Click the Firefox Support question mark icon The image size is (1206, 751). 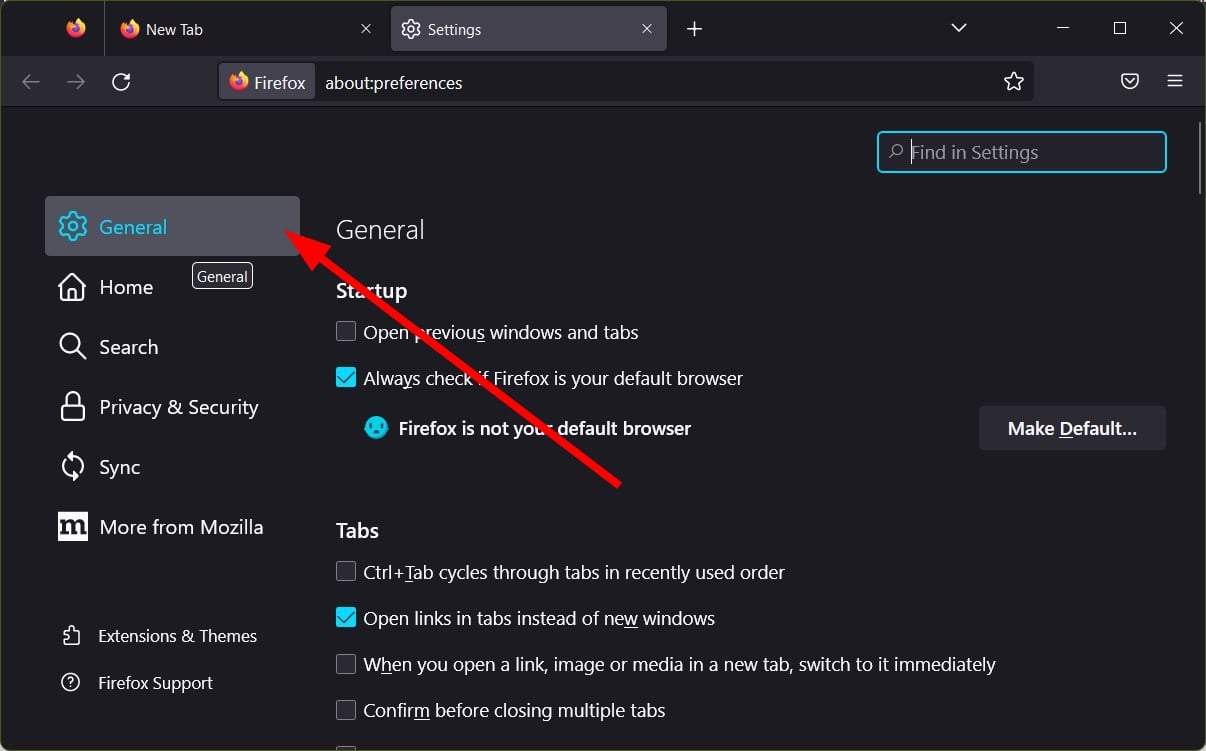click(x=70, y=683)
